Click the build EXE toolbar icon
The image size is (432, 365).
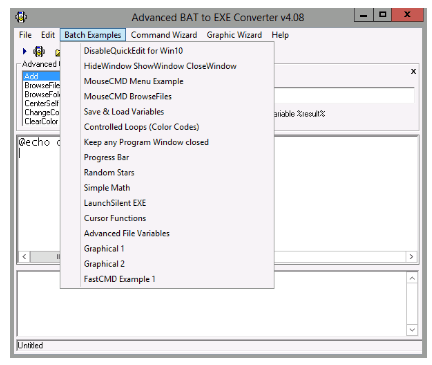click(x=39, y=51)
